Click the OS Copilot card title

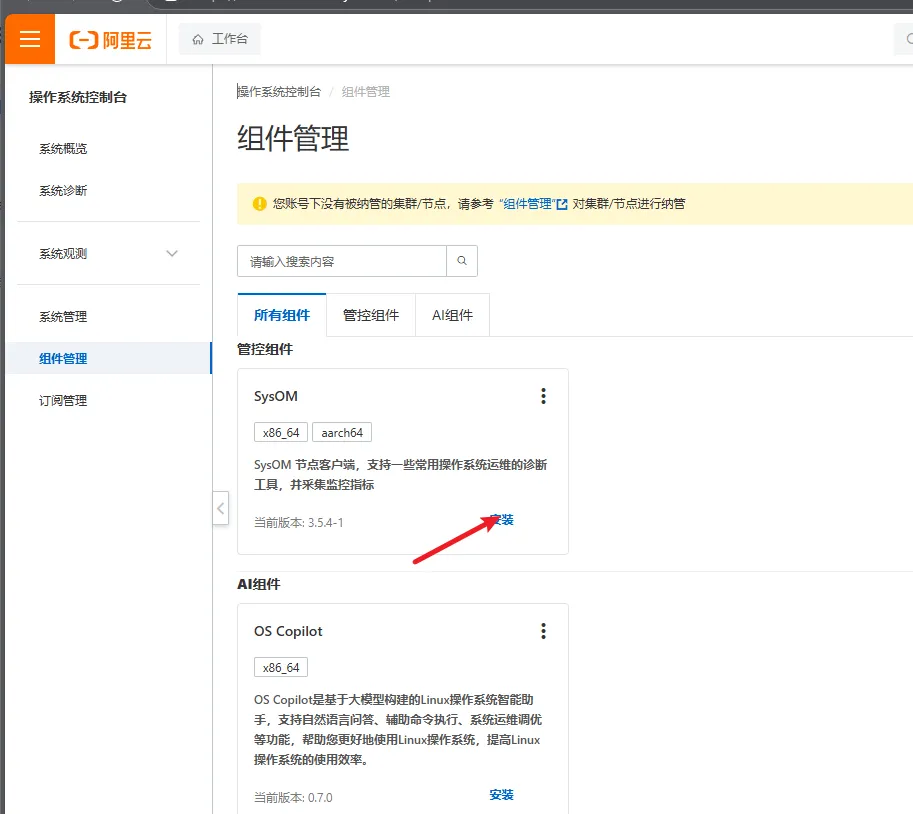[288, 631]
